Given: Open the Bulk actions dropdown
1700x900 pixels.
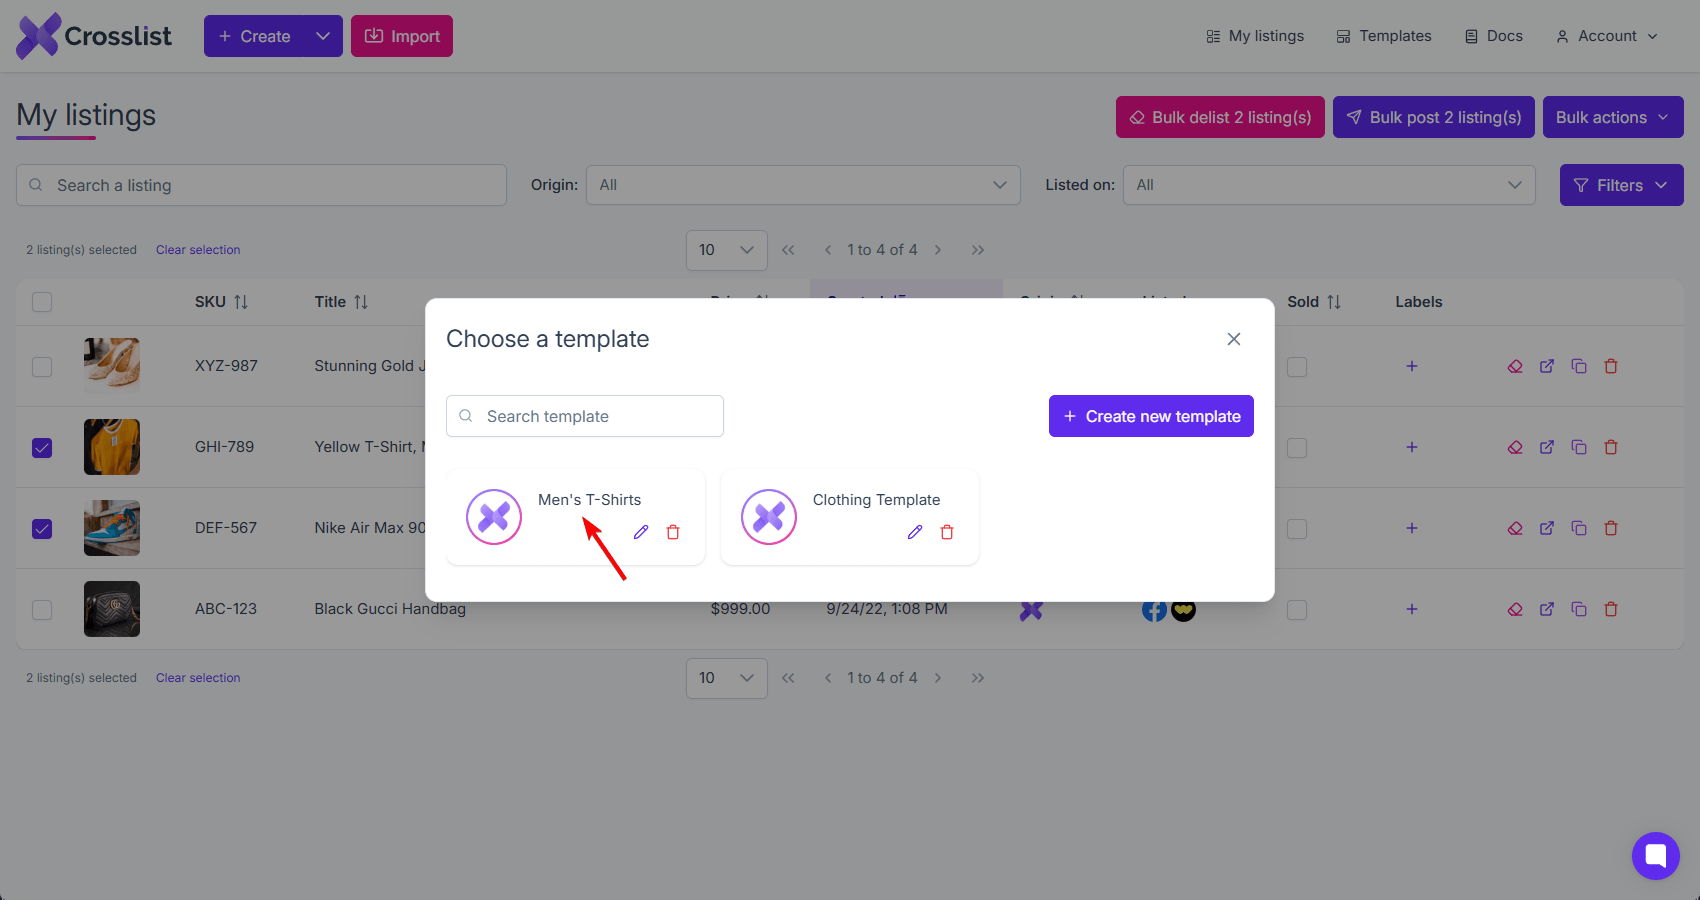Looking at the screenshot, I should (x=1613, y=117).
